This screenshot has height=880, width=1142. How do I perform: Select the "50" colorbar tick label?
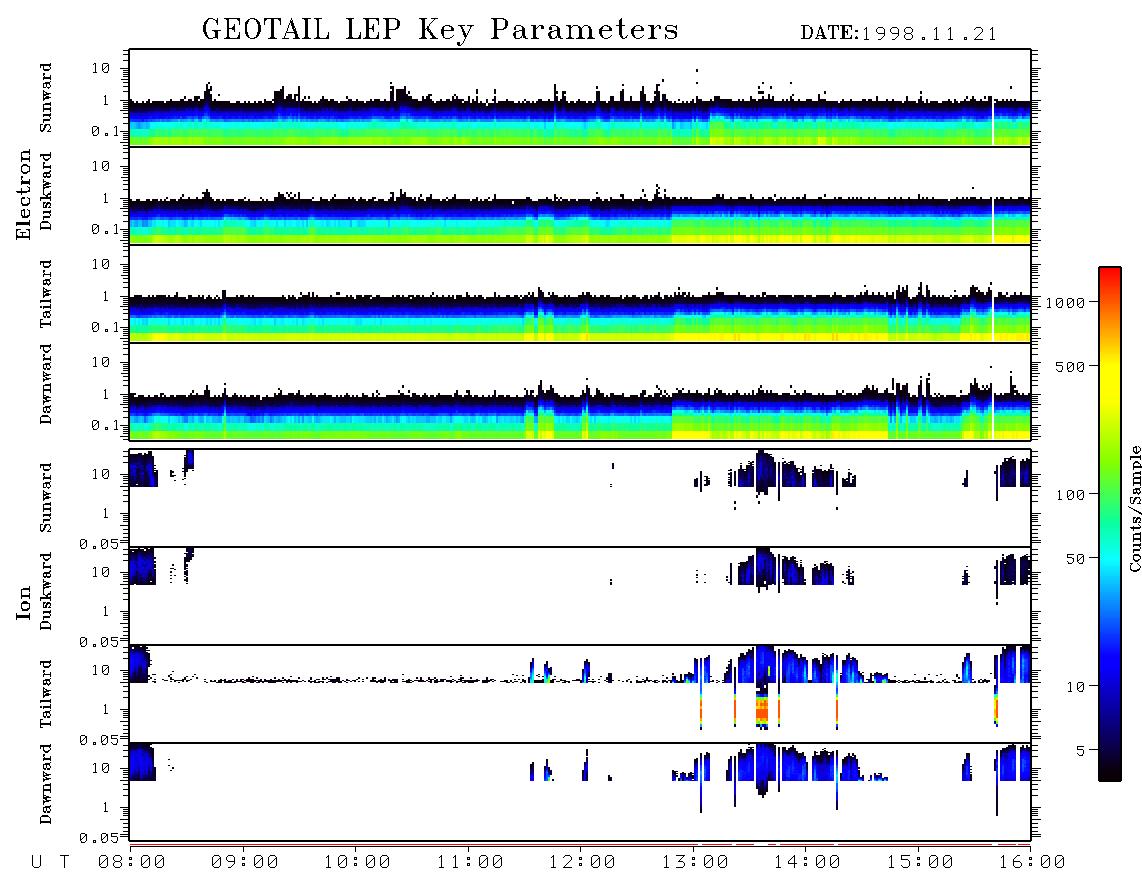(1075, 559)
